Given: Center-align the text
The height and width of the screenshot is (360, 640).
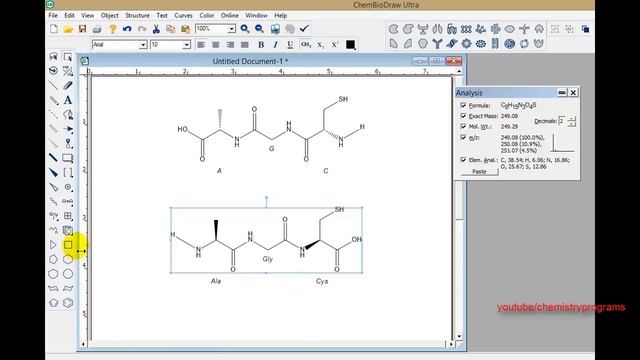Looking at the screenshot, I should click(216, 44).
